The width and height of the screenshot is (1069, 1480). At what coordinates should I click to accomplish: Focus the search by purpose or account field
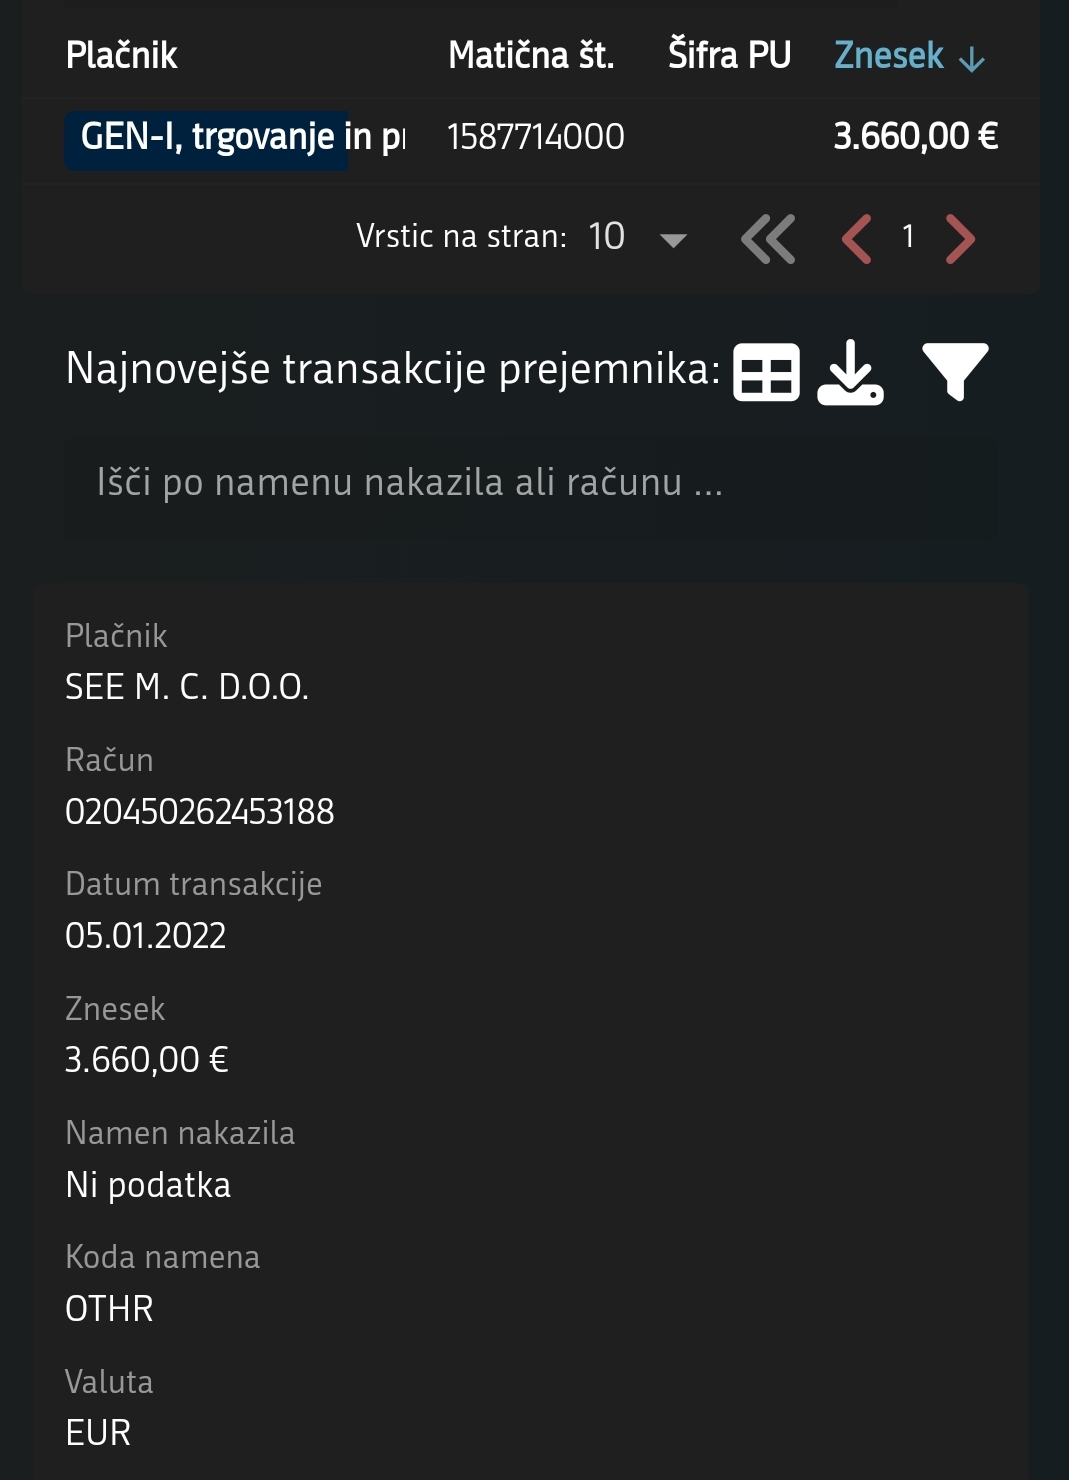point(530,483)
